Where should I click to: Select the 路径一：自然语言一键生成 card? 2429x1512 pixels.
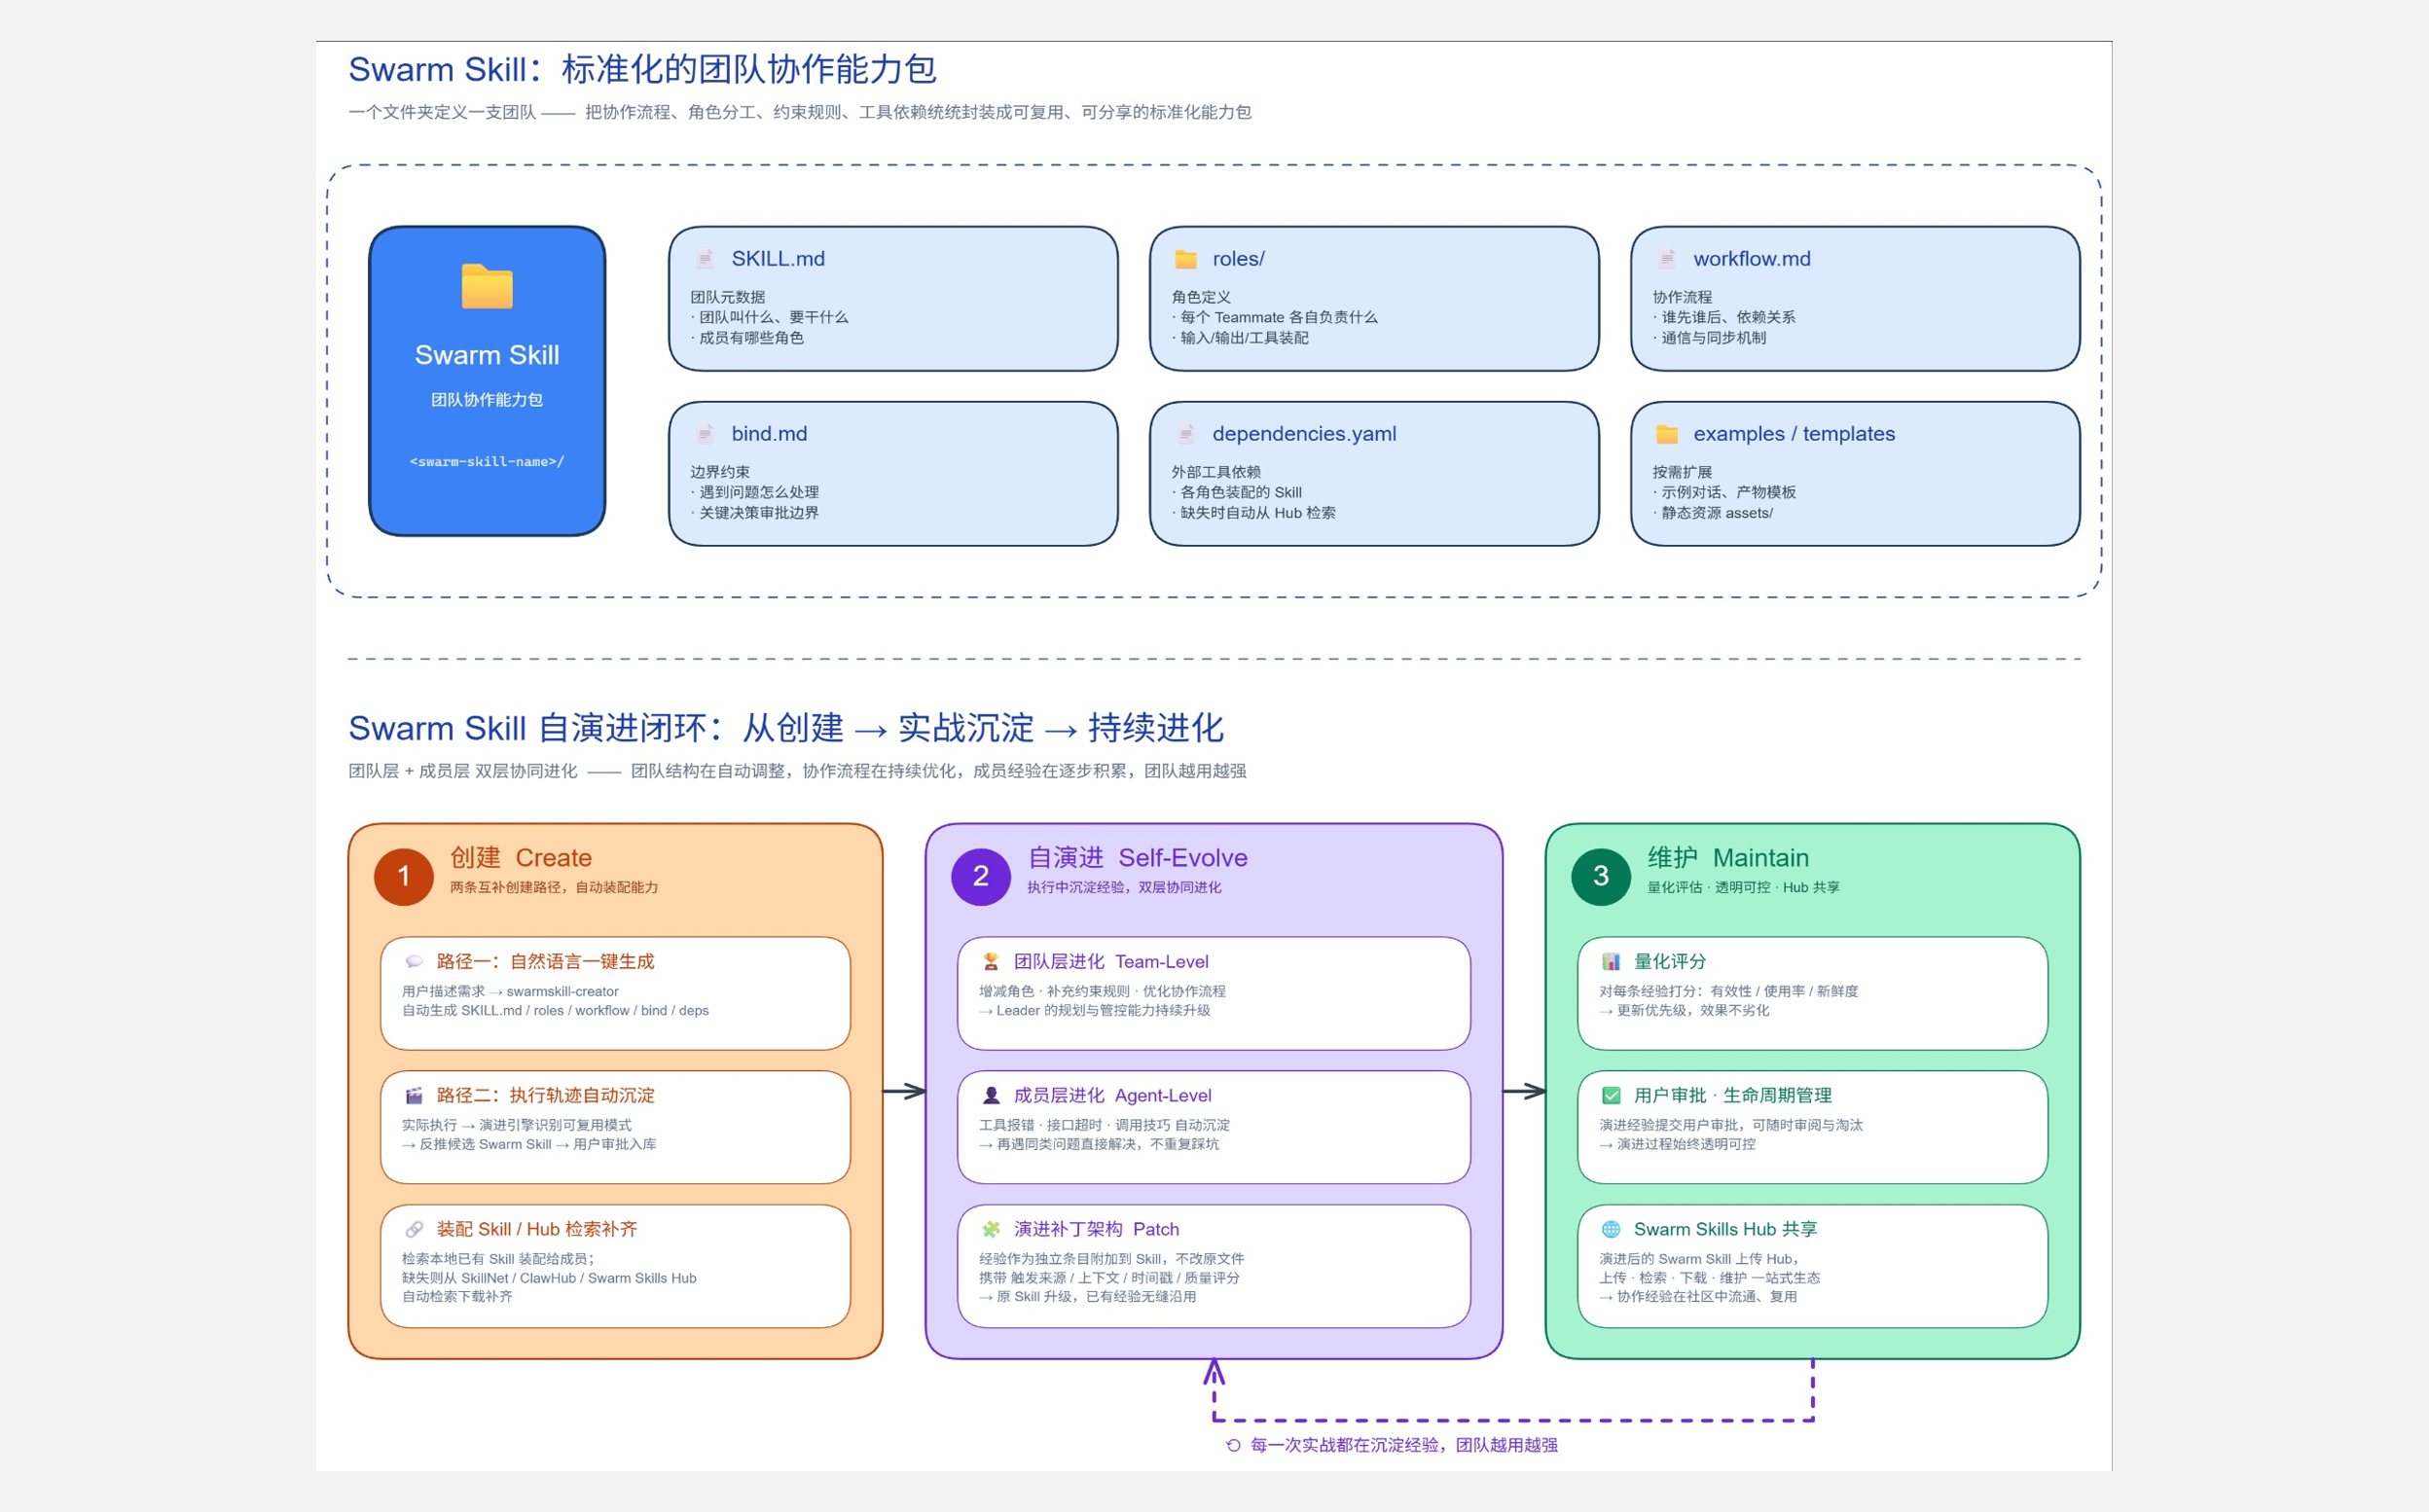pos(615,993)
